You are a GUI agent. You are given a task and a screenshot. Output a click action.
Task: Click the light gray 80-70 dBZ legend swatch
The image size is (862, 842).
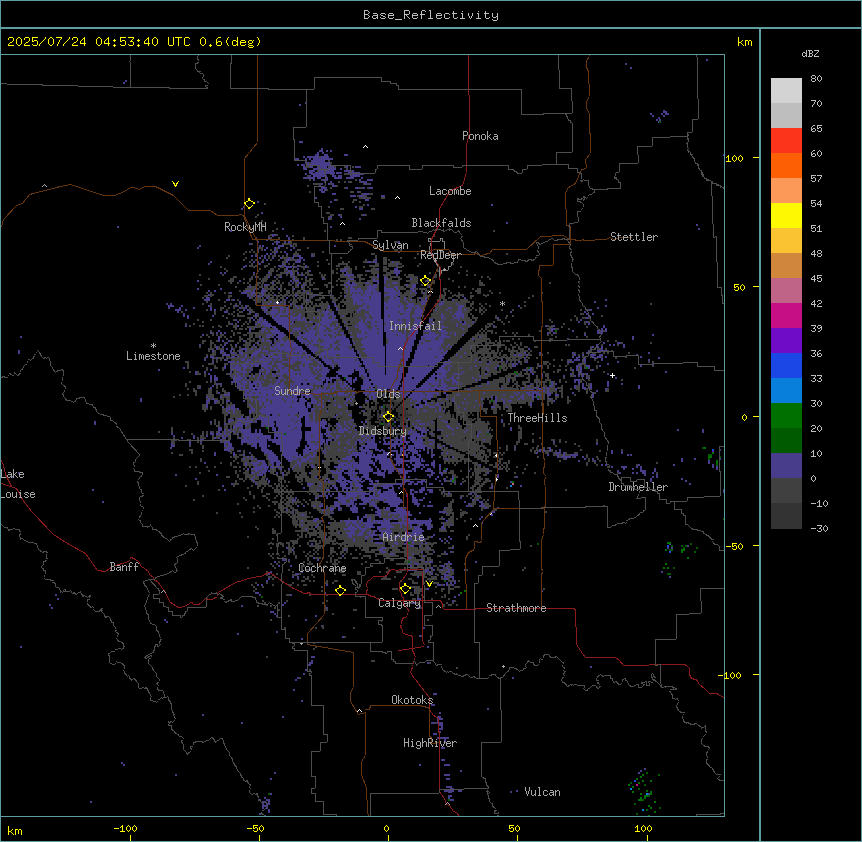point(786,91)
